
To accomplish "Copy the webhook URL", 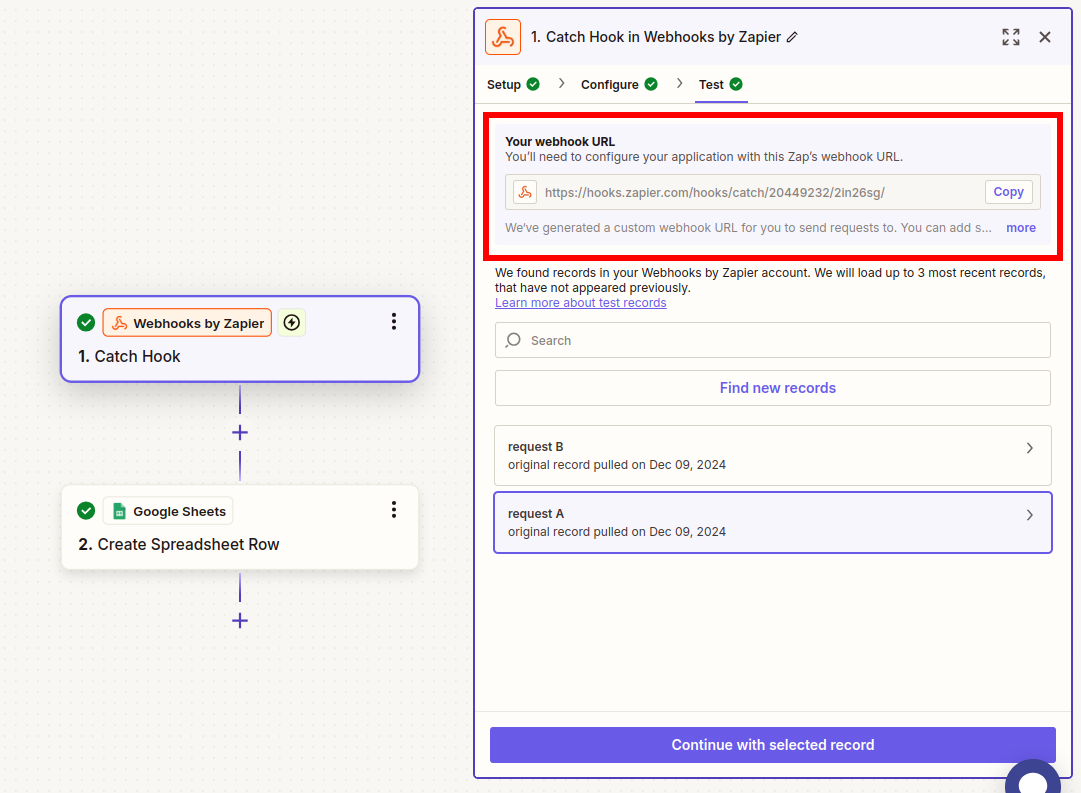I will point(1008,191).
